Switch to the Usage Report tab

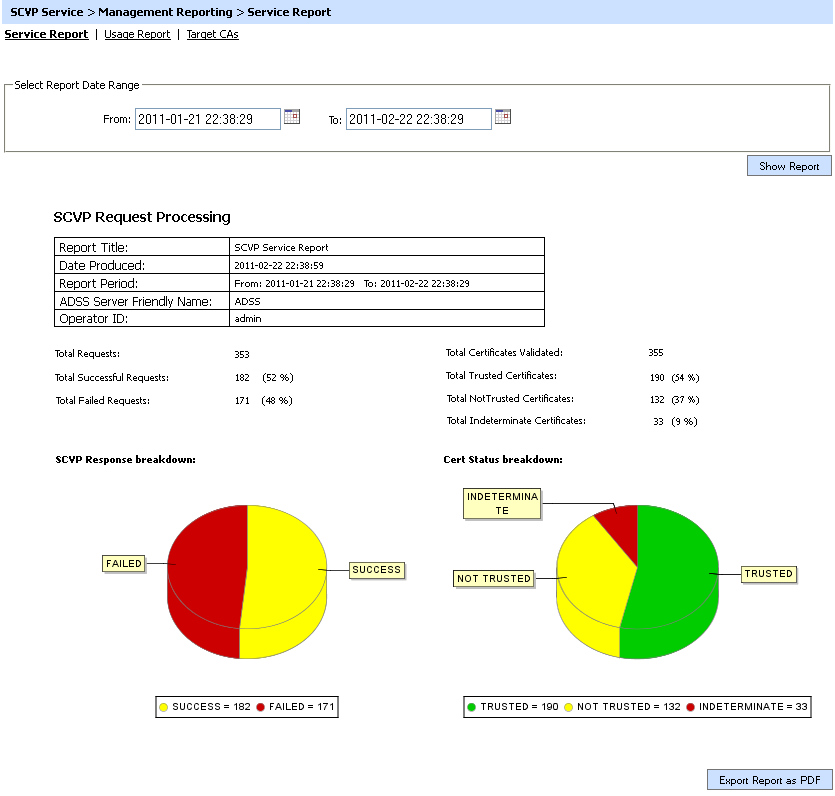coord(137,34)
